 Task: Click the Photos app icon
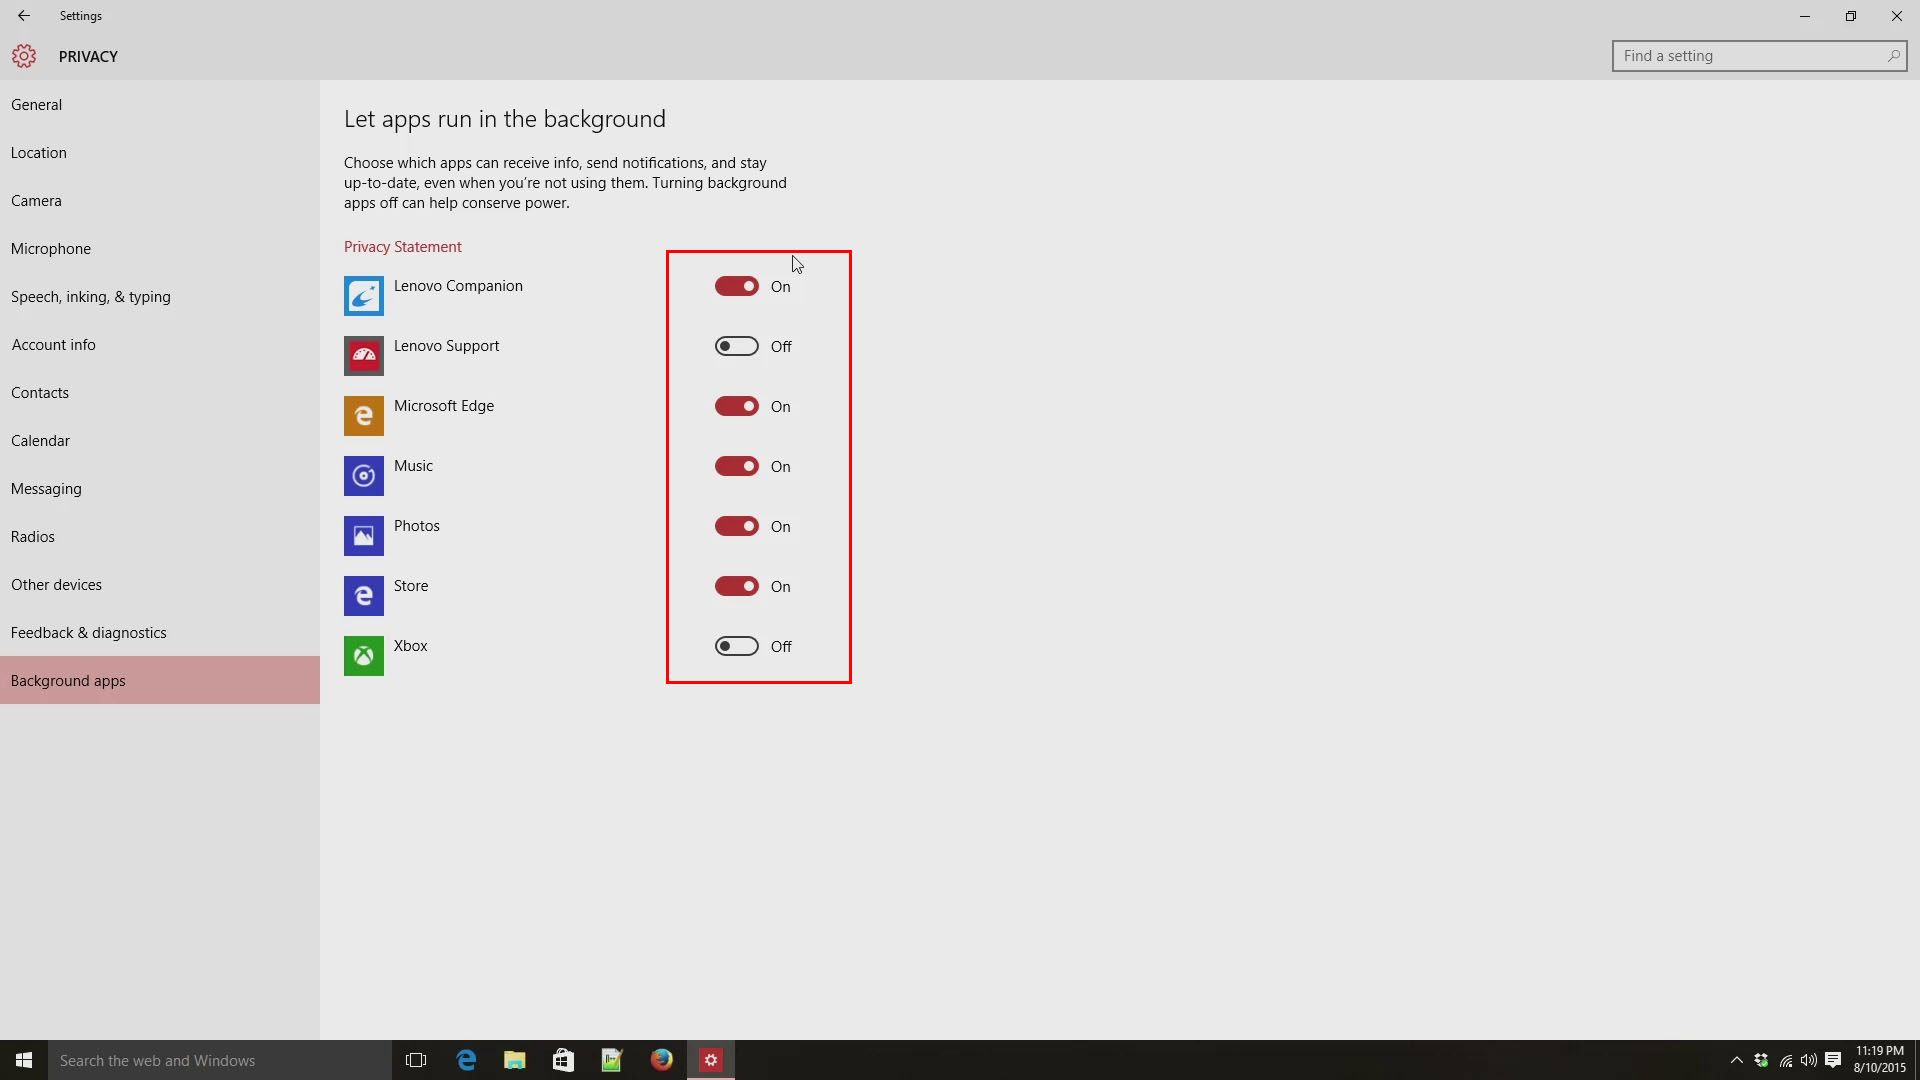tap(364, 536)
